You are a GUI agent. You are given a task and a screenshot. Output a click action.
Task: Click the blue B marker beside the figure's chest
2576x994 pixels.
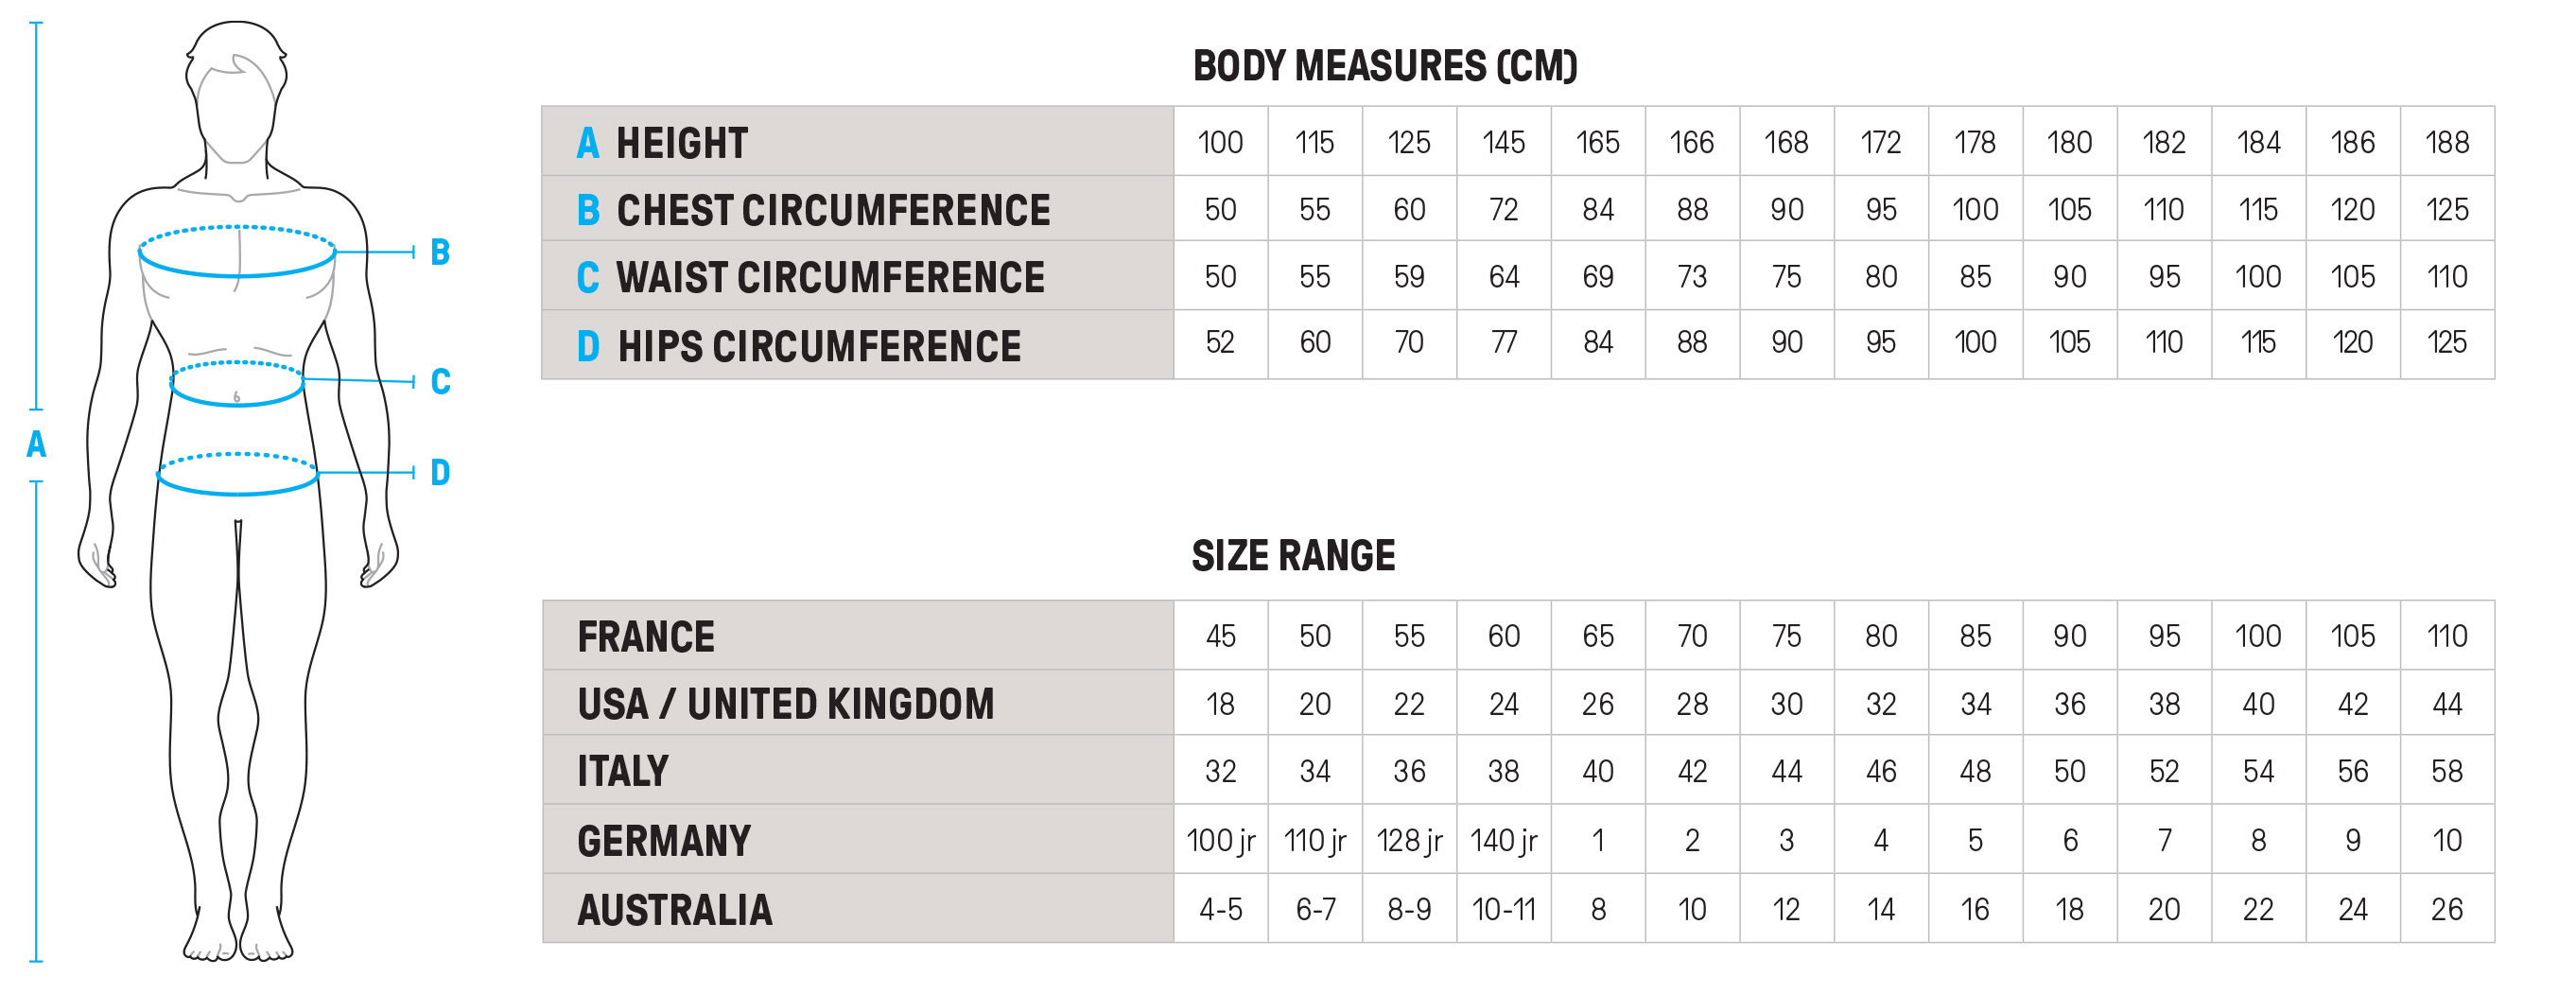tap(440, 252)
